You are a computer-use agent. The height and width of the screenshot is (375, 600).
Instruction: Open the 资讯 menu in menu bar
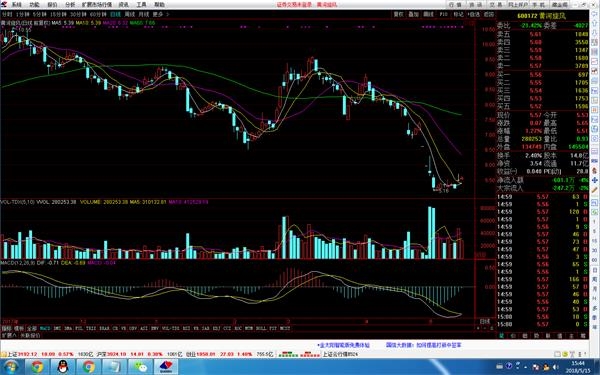point(124,5)
